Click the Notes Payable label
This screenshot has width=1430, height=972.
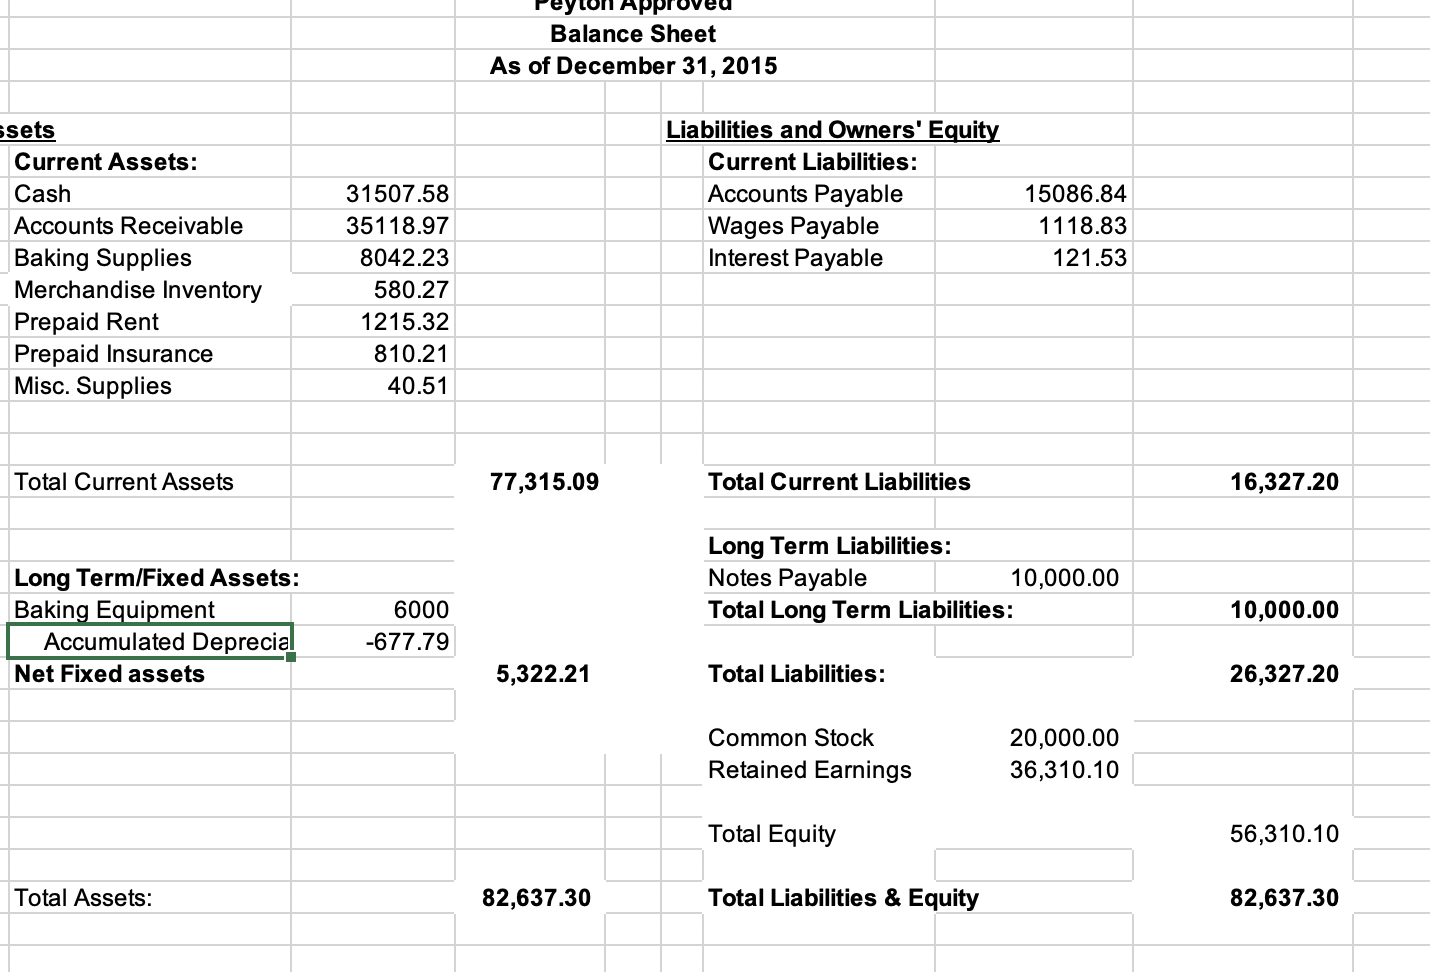click(787, 578)
